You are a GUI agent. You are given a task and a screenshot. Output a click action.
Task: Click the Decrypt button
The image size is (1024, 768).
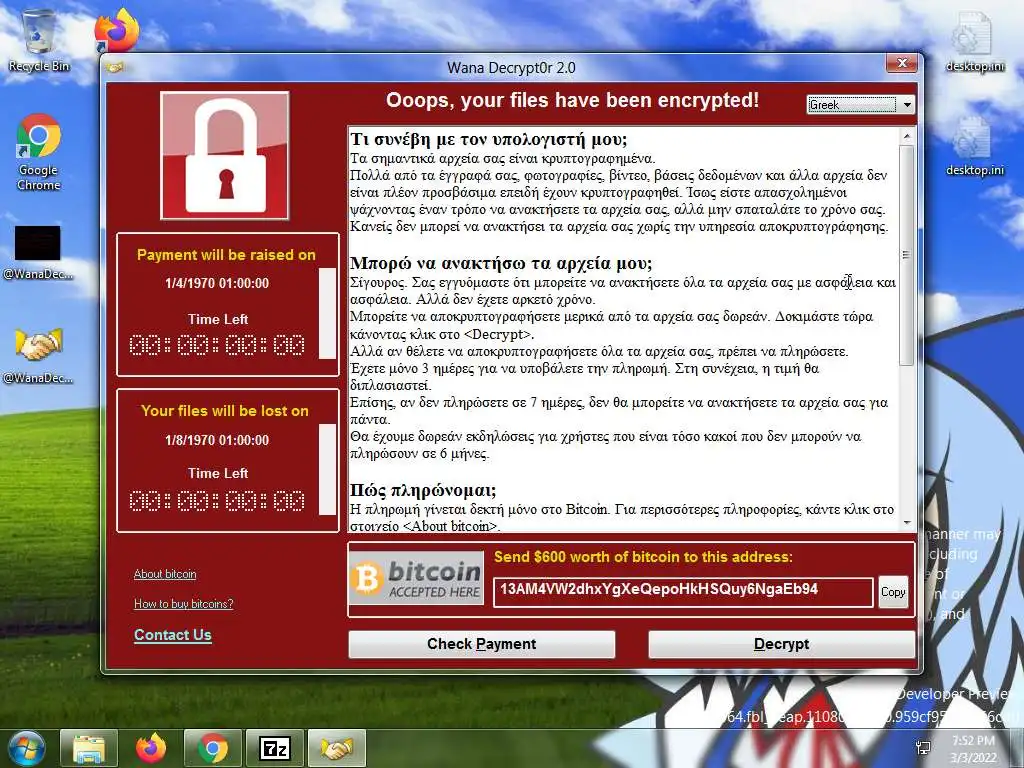point(781,644)
